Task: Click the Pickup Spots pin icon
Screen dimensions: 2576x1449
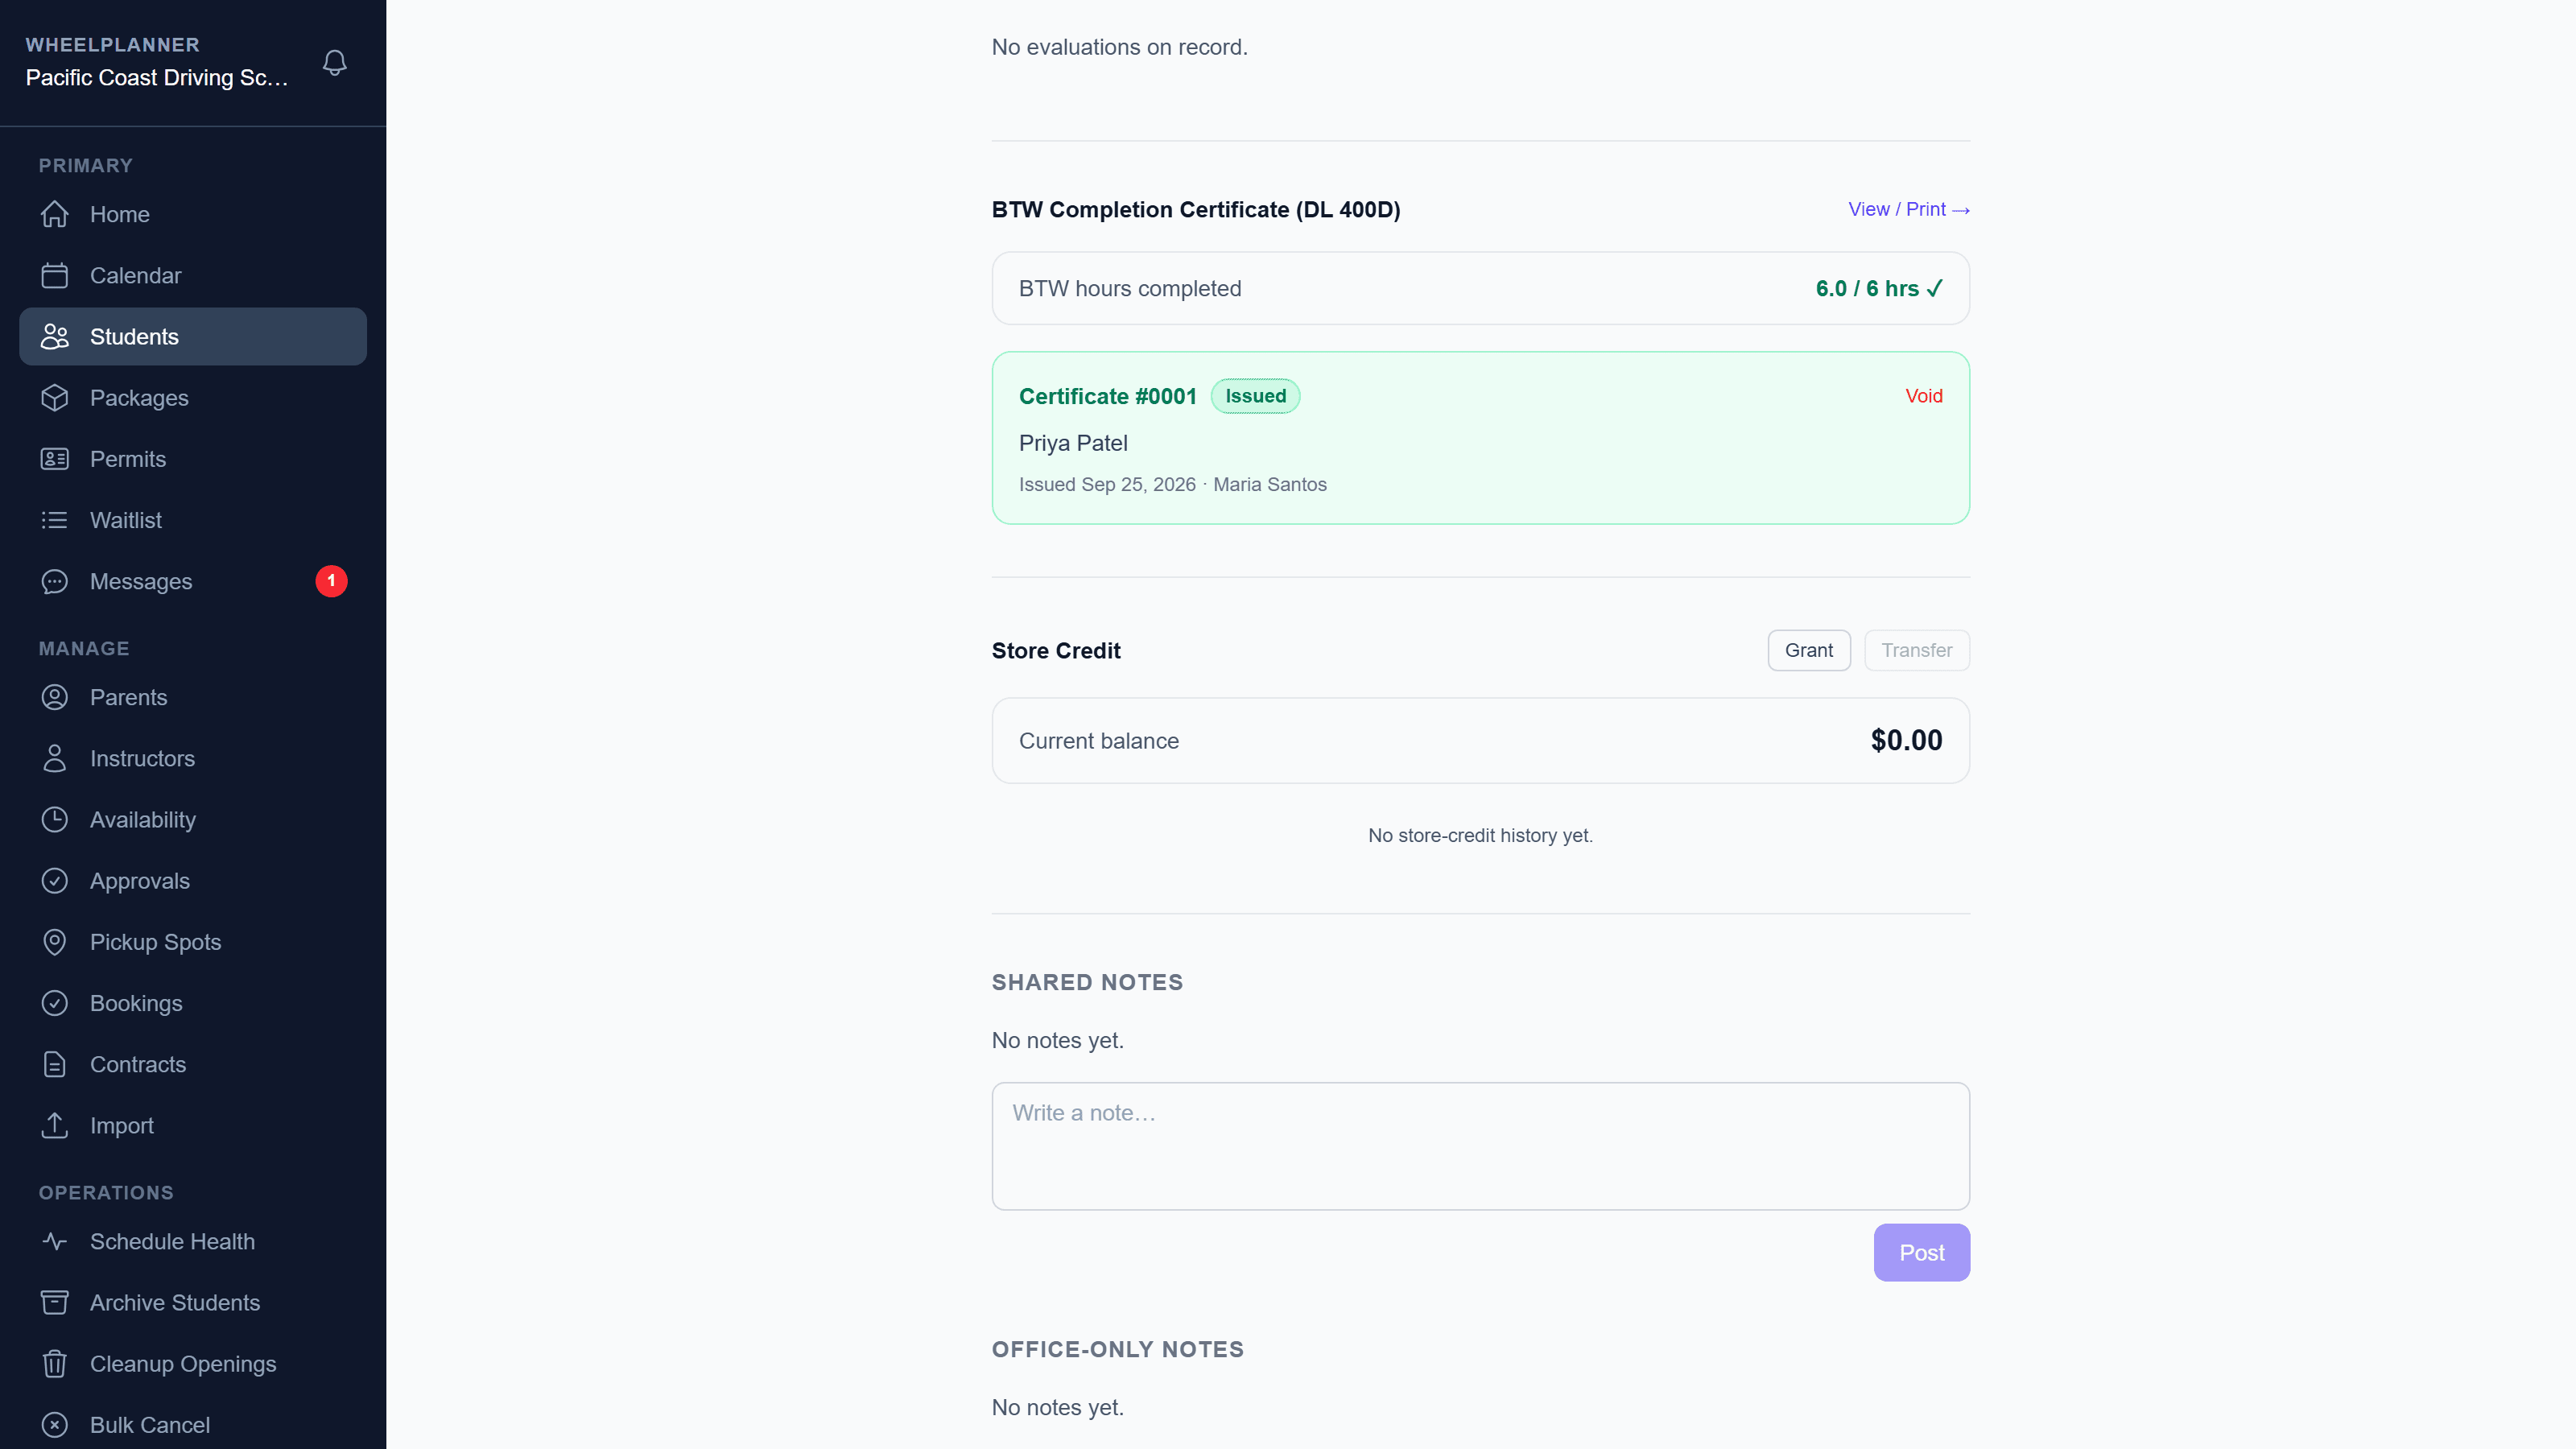Action: tap(55, 942)
